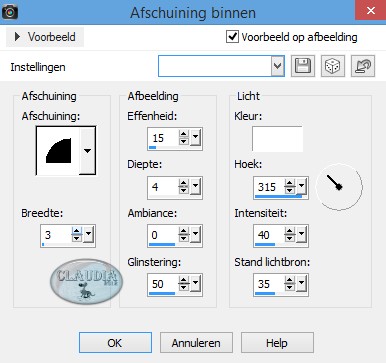Click the save preset floppy disk icon
Viewport: 386px width, 363px height.
303,66
